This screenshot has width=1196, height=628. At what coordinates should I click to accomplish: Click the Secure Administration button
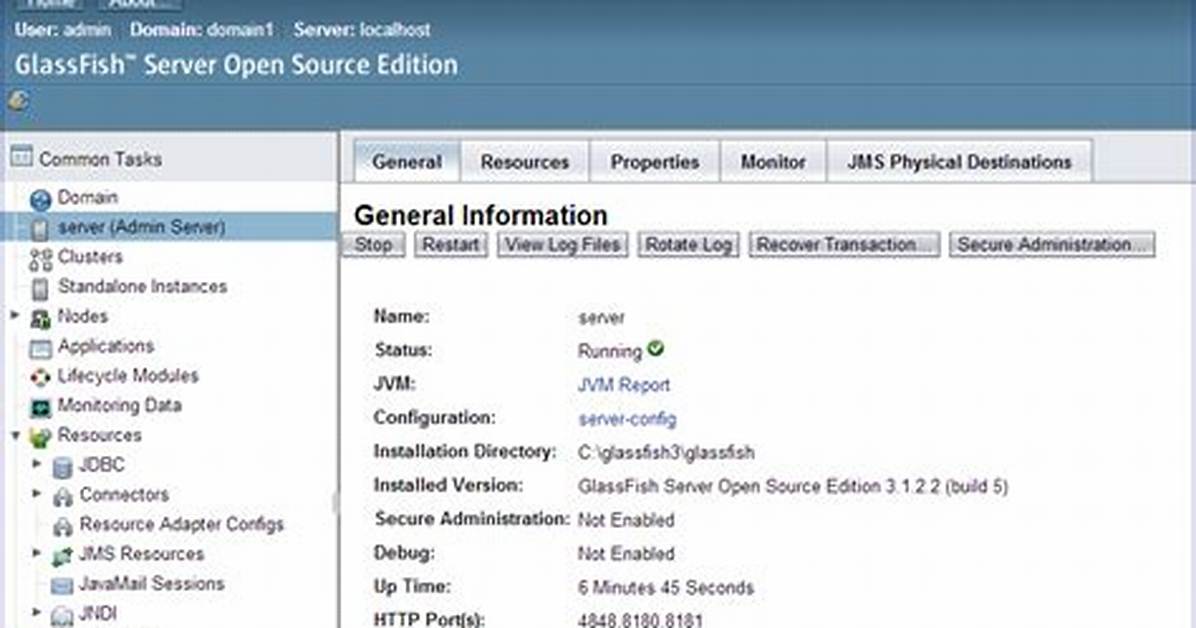1052,245
